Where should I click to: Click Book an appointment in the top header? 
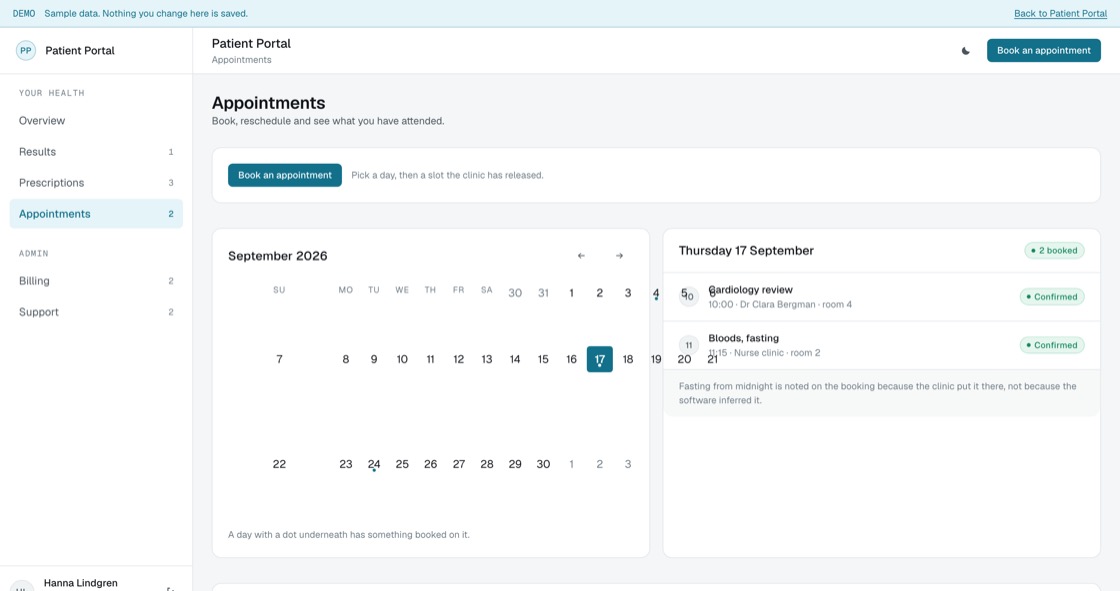(x=1044, y=51)
